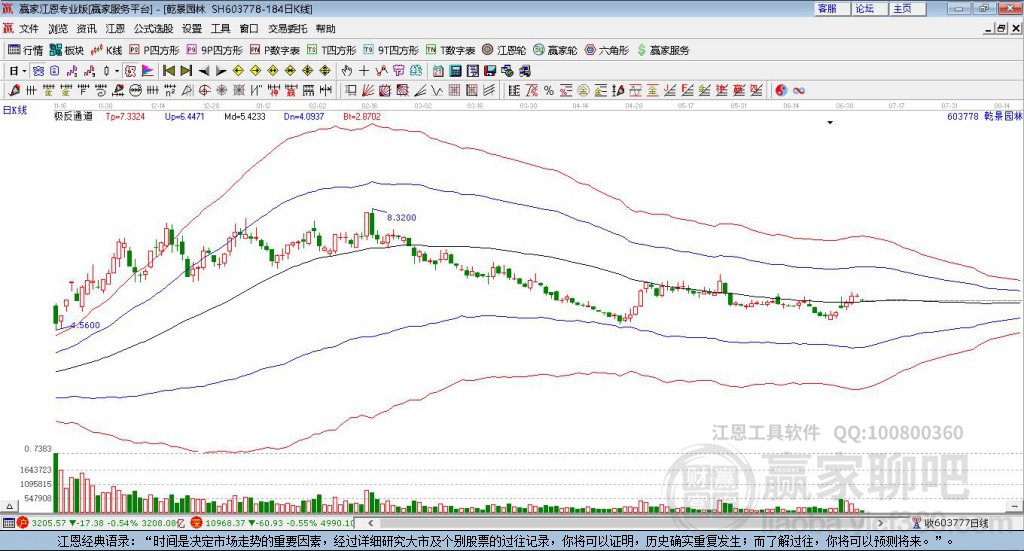
Task: Open the 9T四方形 tool
Action: click(x=391, y=50)
